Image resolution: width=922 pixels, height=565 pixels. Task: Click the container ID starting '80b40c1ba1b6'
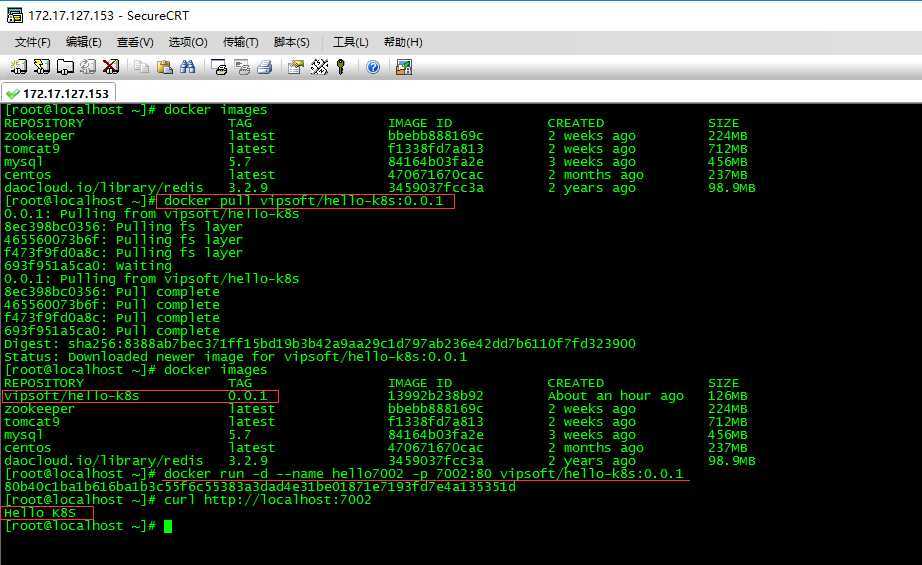pos(260,487)
